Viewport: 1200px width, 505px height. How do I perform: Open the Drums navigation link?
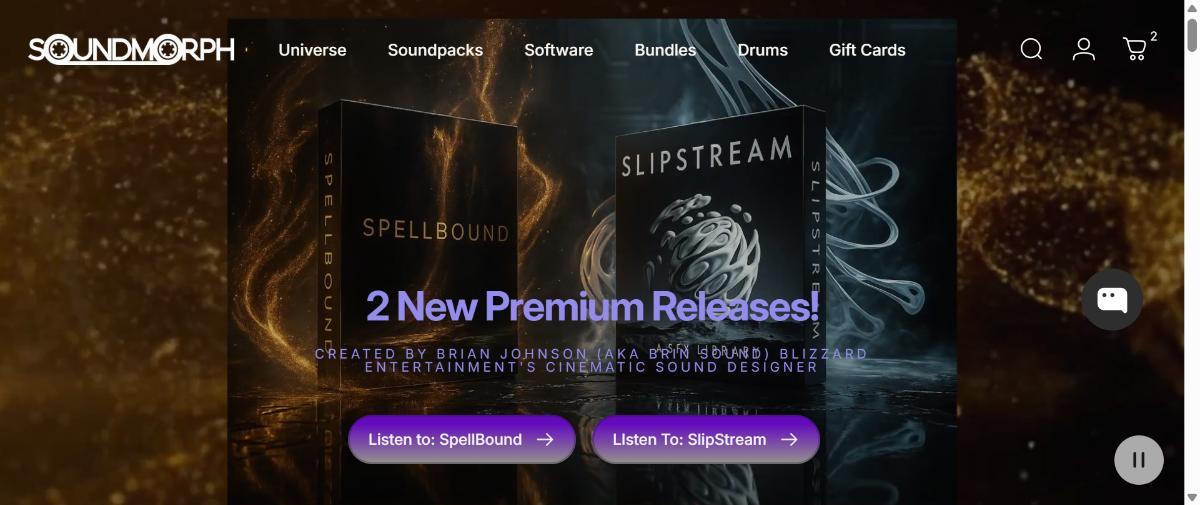click(x=763, y=50)
